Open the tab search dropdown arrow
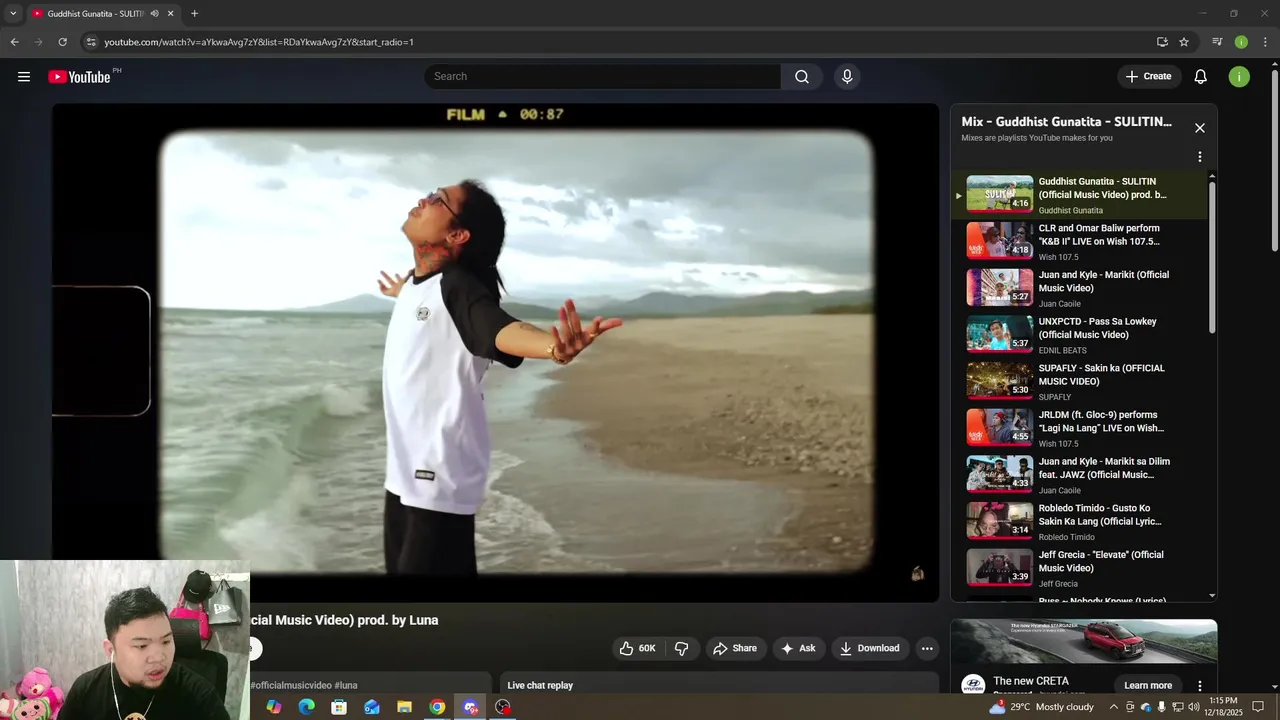The width and height of the screenshot is (1280, 720). 13,14
